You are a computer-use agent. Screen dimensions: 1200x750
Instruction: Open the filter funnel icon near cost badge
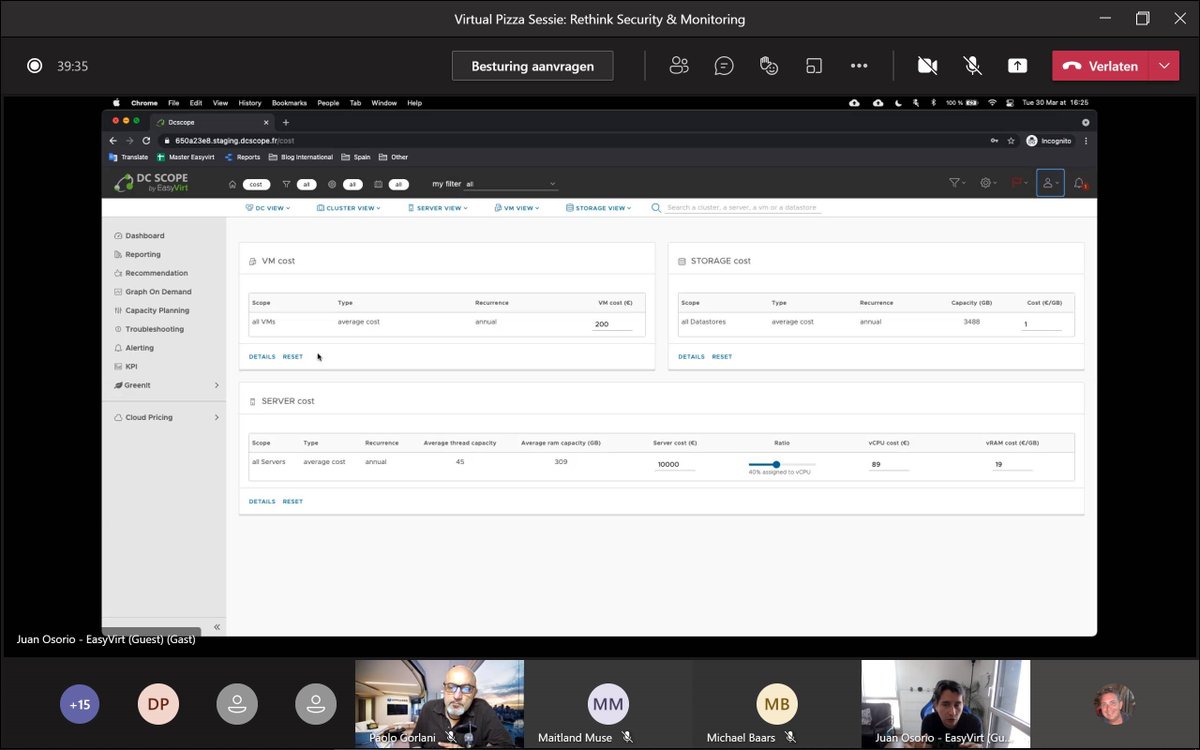coord(285,184)
